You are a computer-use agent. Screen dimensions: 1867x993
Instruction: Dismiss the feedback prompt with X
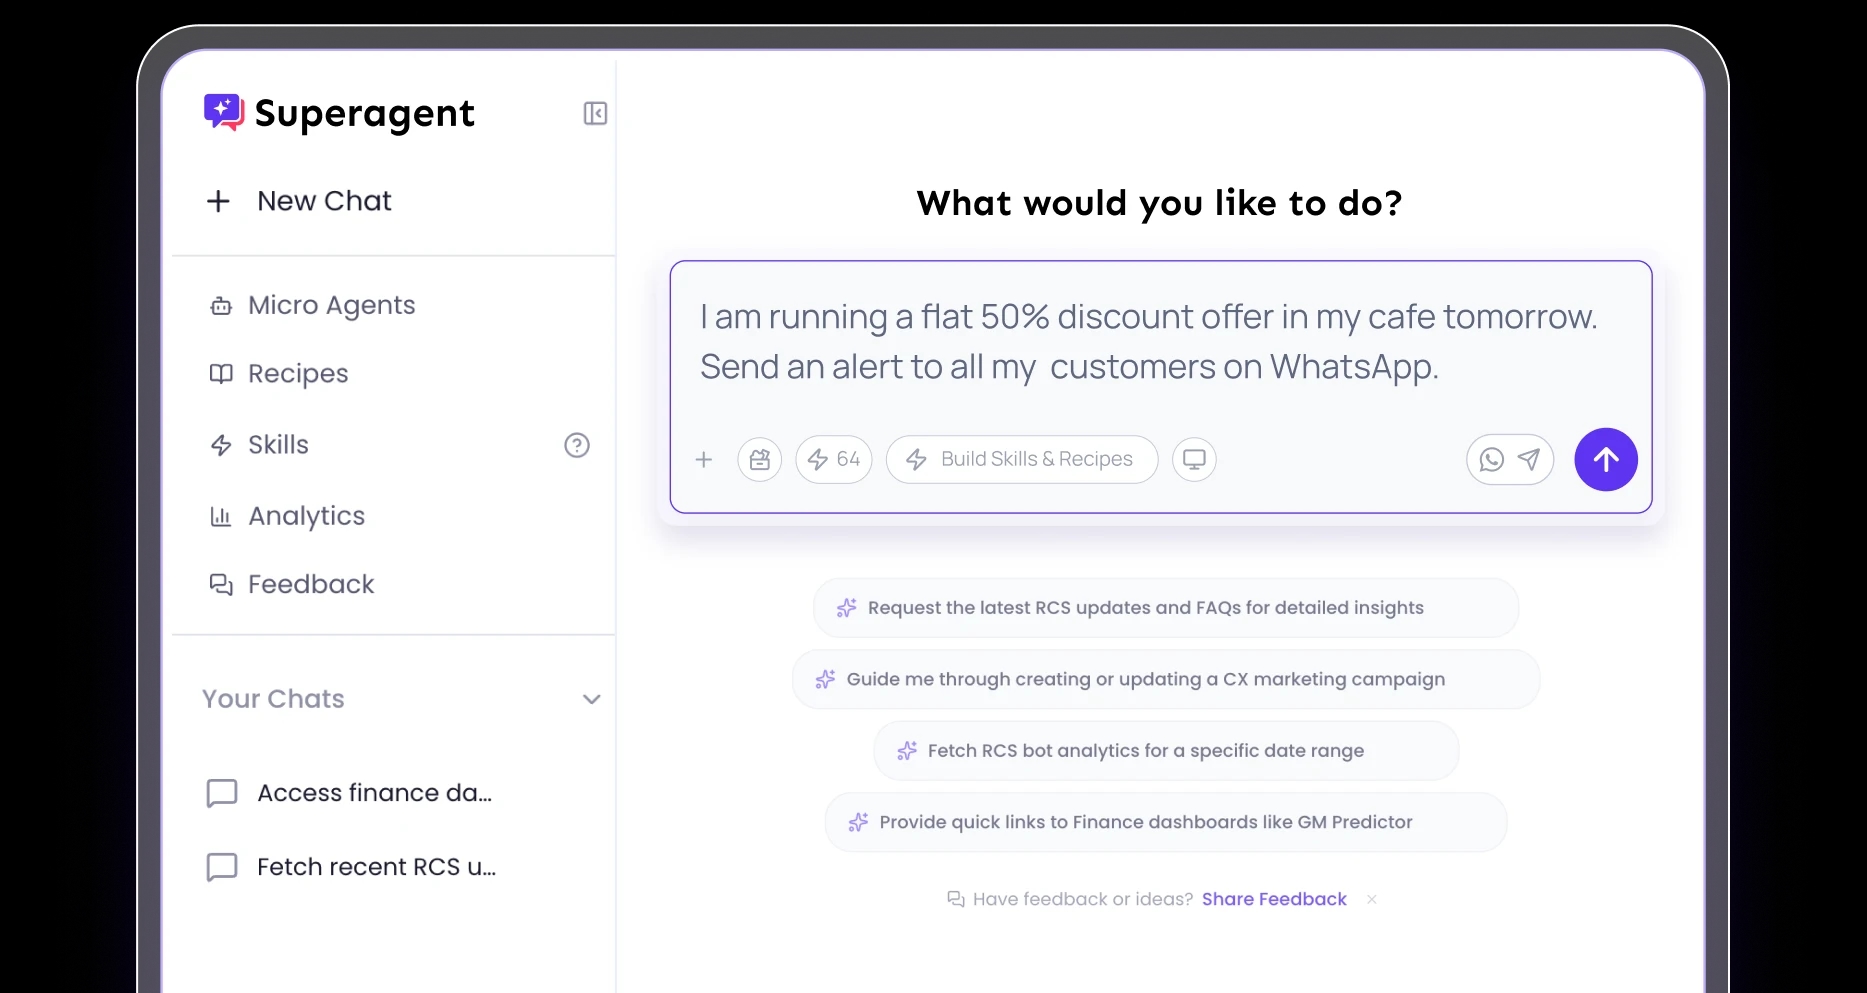(1372, 899)
